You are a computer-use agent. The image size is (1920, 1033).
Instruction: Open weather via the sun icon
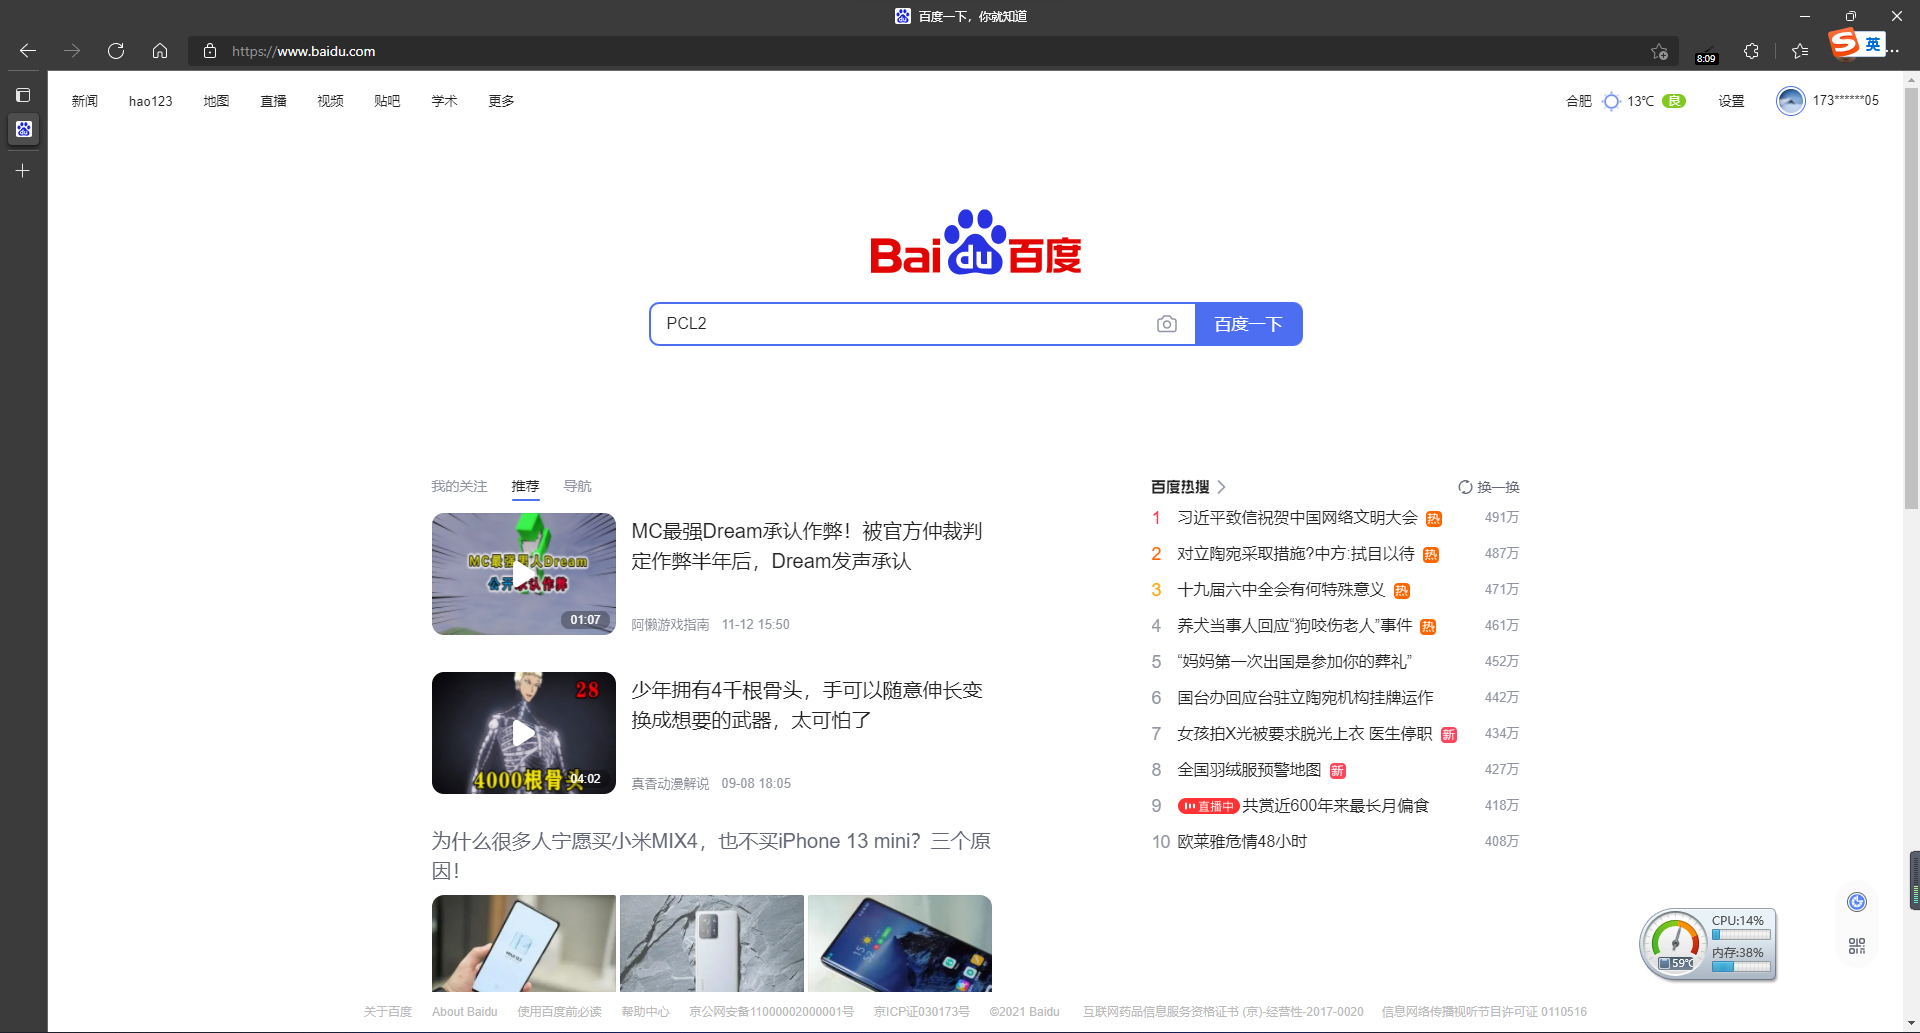[x=1611, y=101]
